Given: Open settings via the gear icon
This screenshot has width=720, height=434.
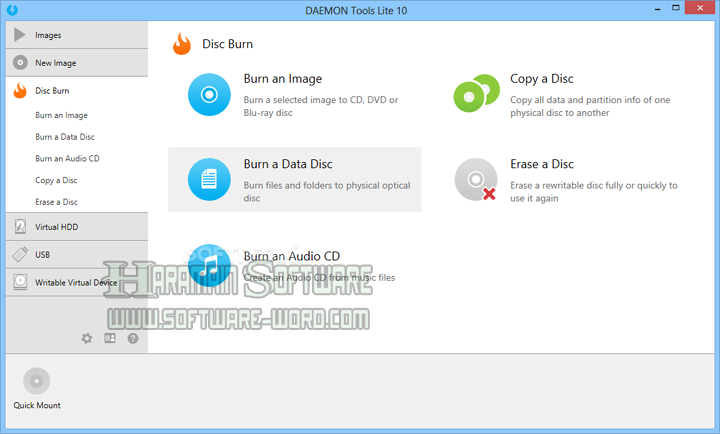Looking at the screenshot, I should [87, 338].
